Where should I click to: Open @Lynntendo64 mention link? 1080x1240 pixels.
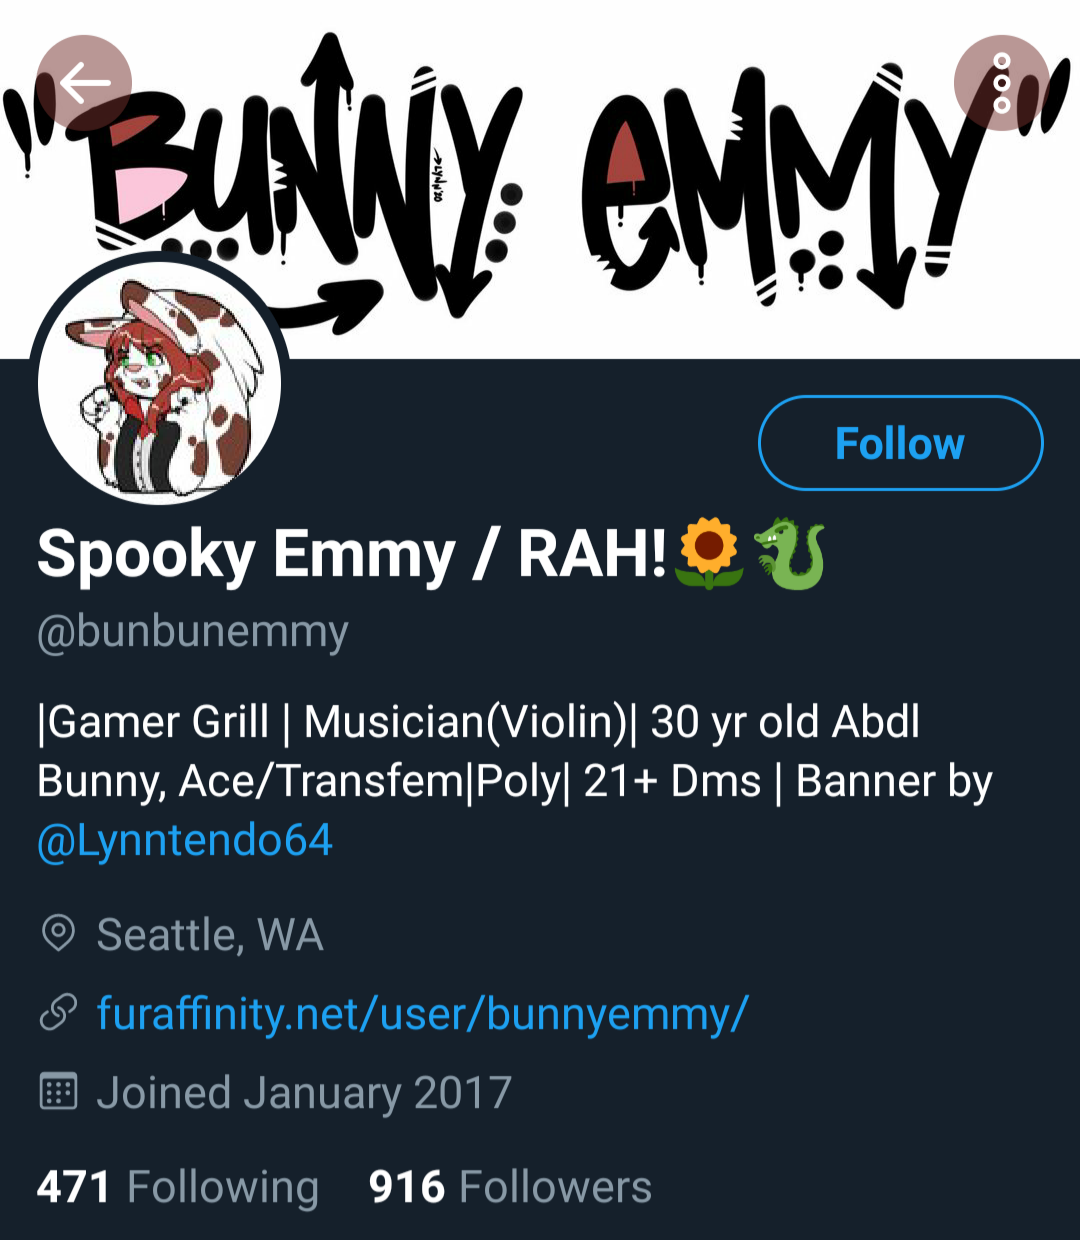tap(184, 840)
